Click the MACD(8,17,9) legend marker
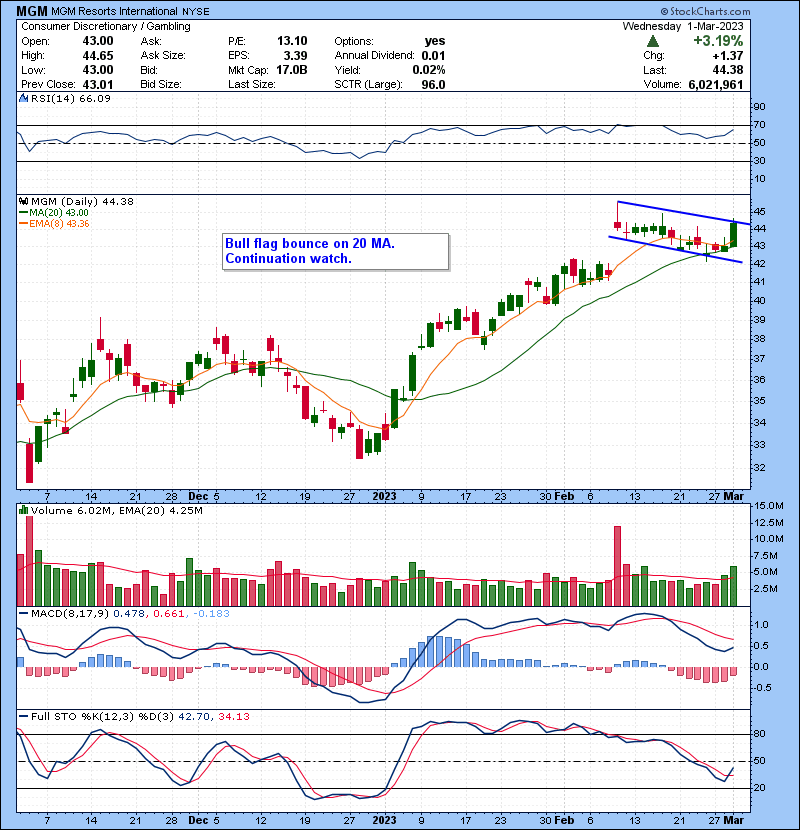The image size is (800, 830). coord(26,611)
